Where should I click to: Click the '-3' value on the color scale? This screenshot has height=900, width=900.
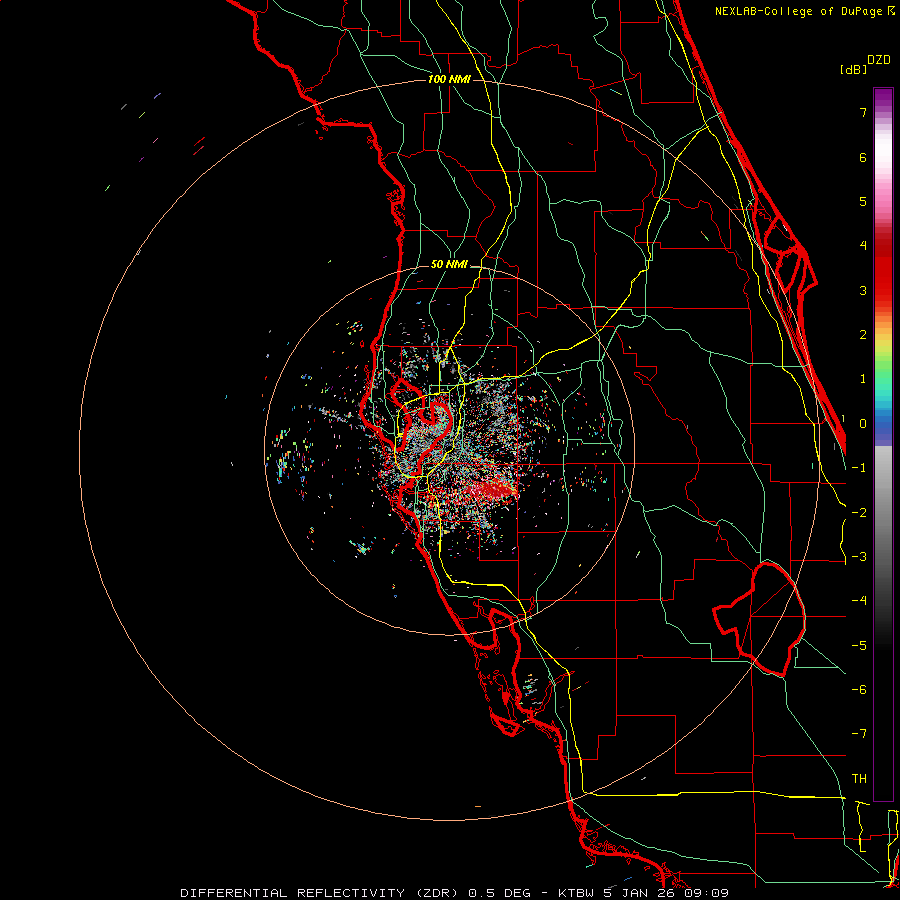859,557
